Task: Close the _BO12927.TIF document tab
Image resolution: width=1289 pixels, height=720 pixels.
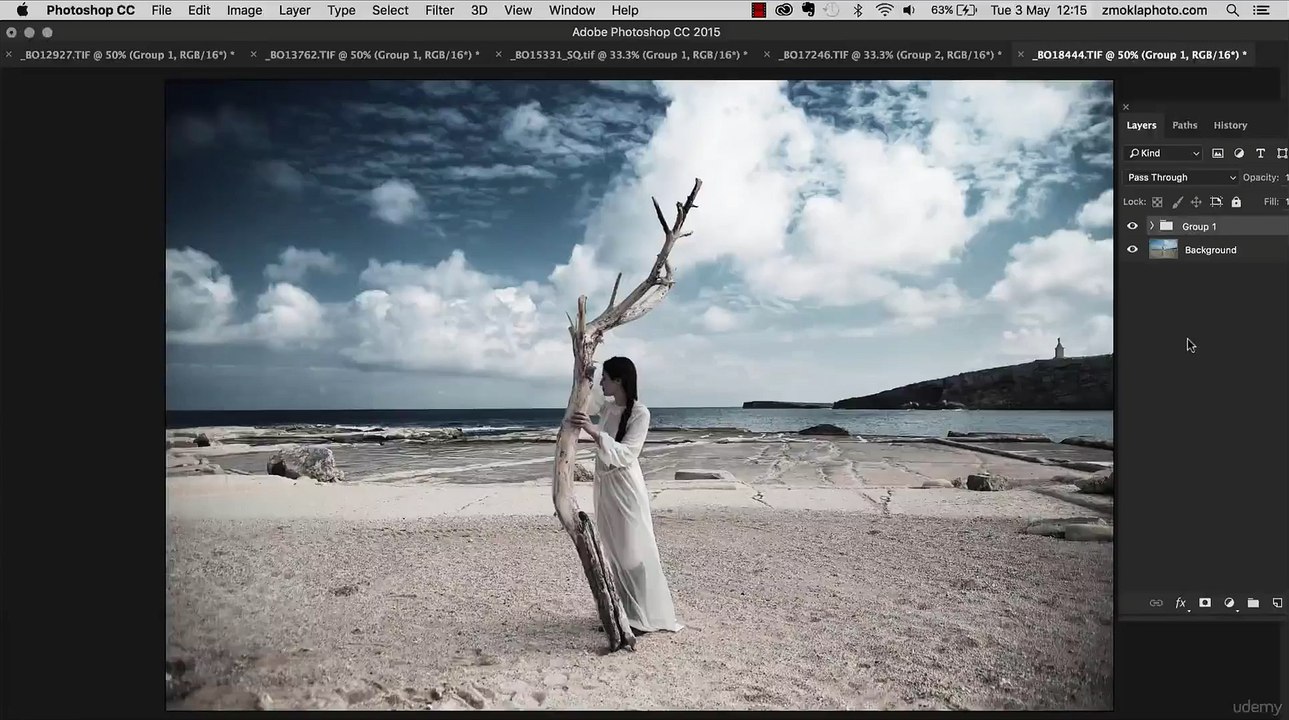Action: pos(8,55)
